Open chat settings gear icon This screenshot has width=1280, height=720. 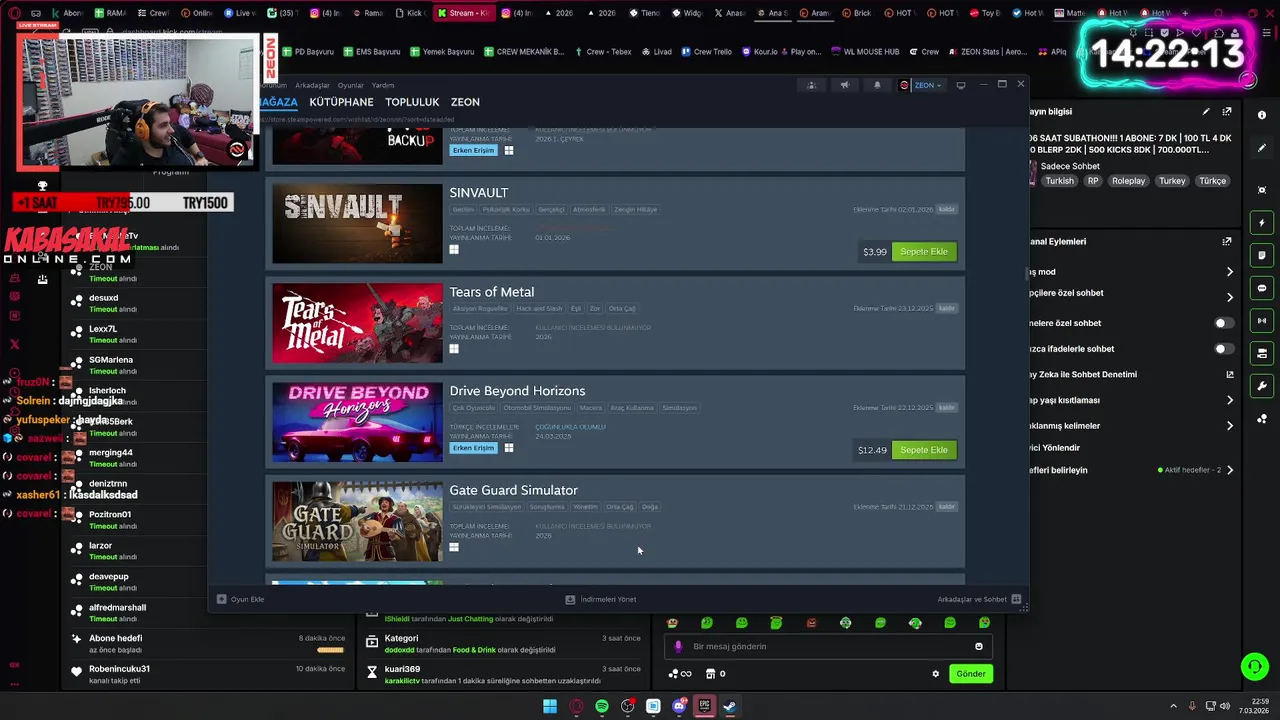click(x=935, y=674)
